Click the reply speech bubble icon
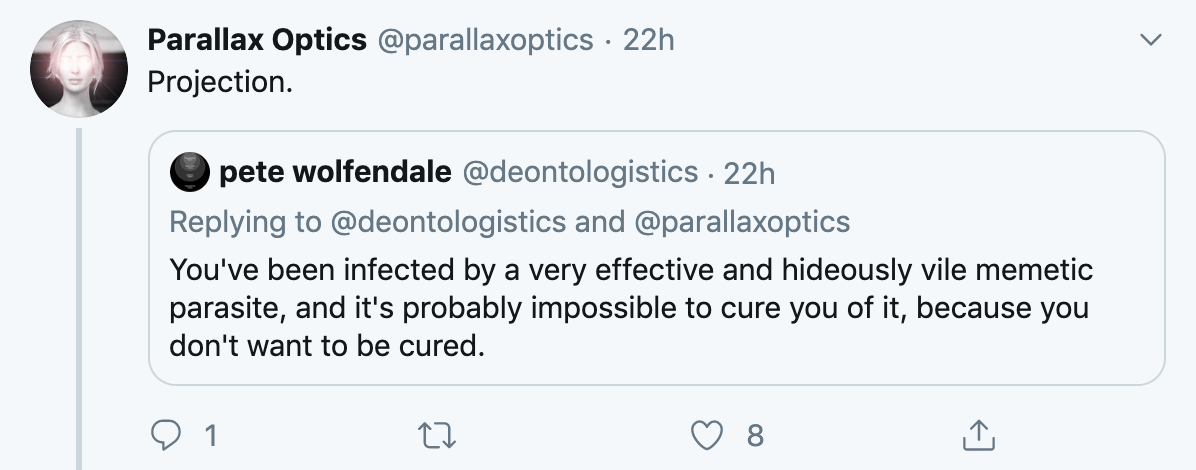 [164, 435]
